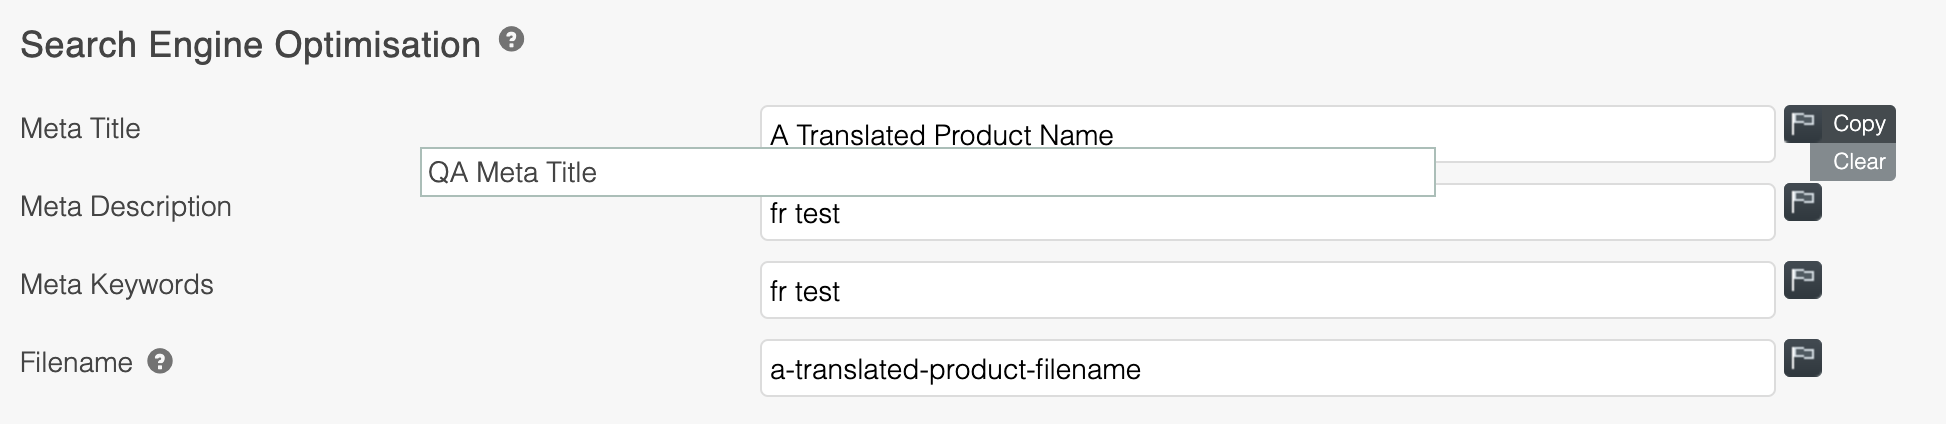This screenshot has width=1946, height=424.
Task: Click the Meta Keywords label
Action: [117, 284]
